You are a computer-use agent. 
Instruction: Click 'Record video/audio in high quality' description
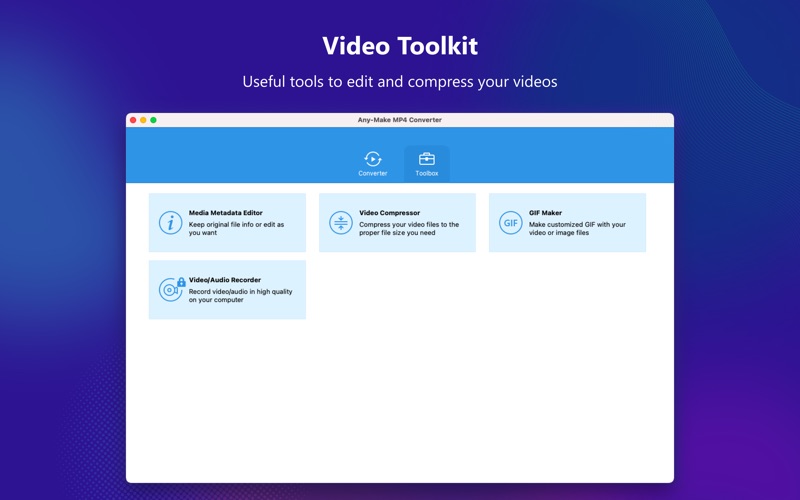click(240, 296)
